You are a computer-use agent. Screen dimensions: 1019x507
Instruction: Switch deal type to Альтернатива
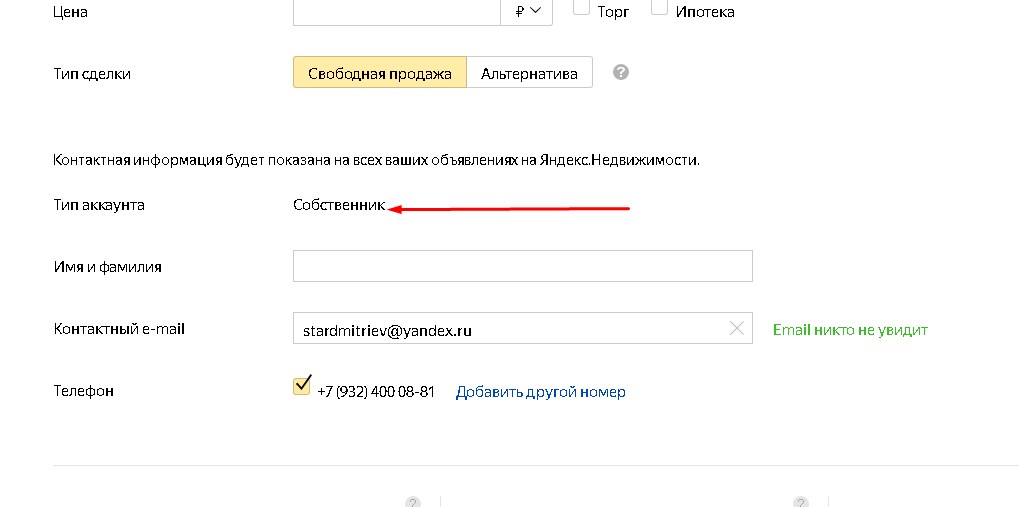click(x=529, y=72)
